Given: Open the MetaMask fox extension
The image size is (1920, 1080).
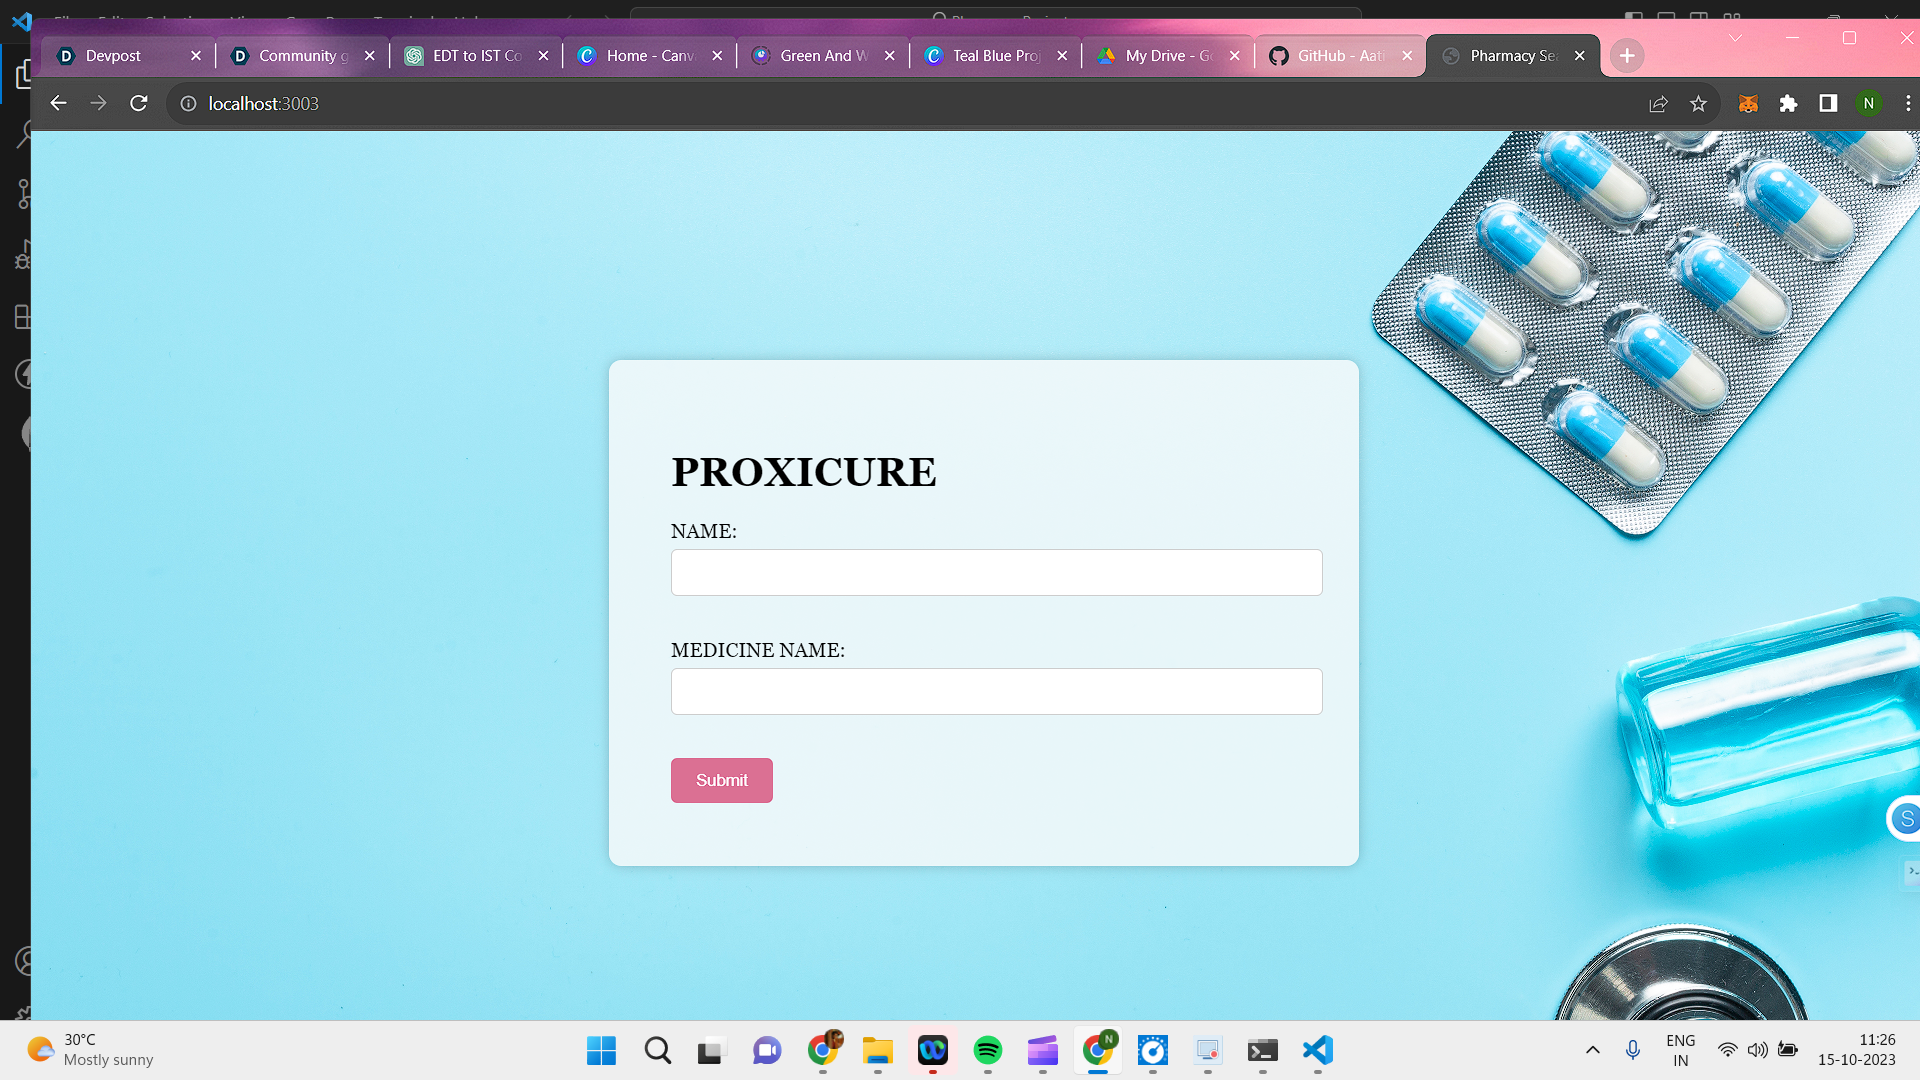Looking at the screenshot, I should click(1748, 103).
